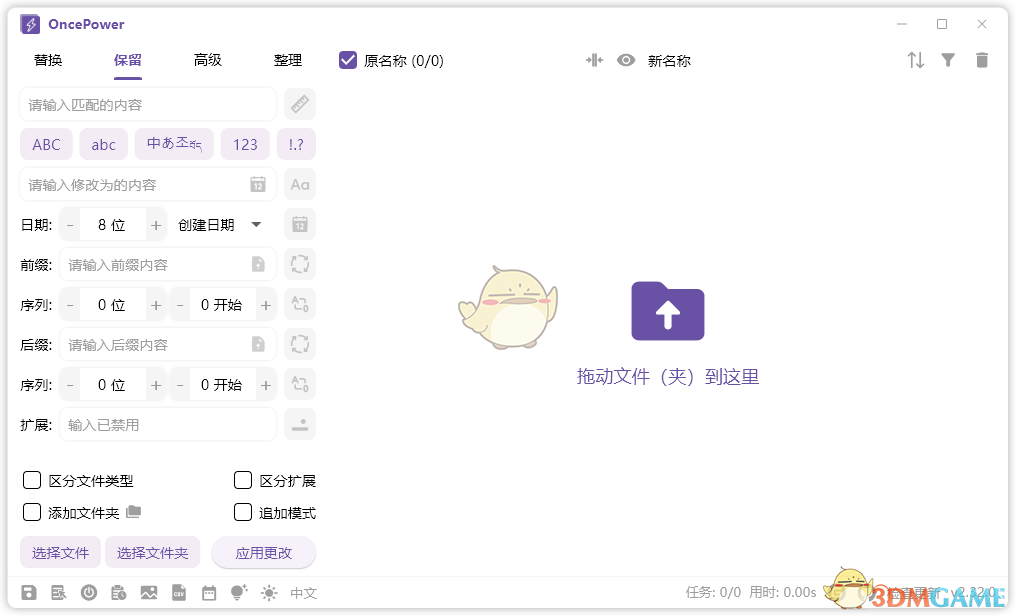
Task: Toggle the new name preview eye icon
Action: click(626, 60)
